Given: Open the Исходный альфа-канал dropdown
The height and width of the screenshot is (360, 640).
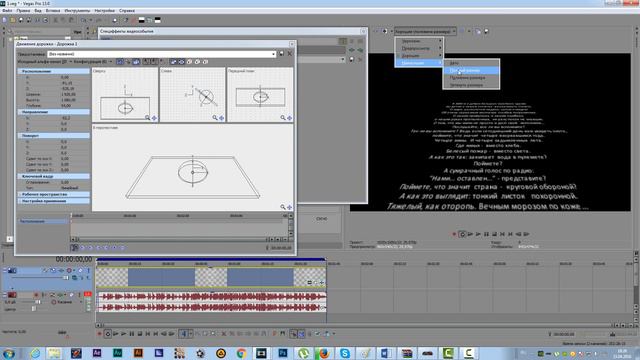Looking at the screenshot, I should click(x=44, y=62).
